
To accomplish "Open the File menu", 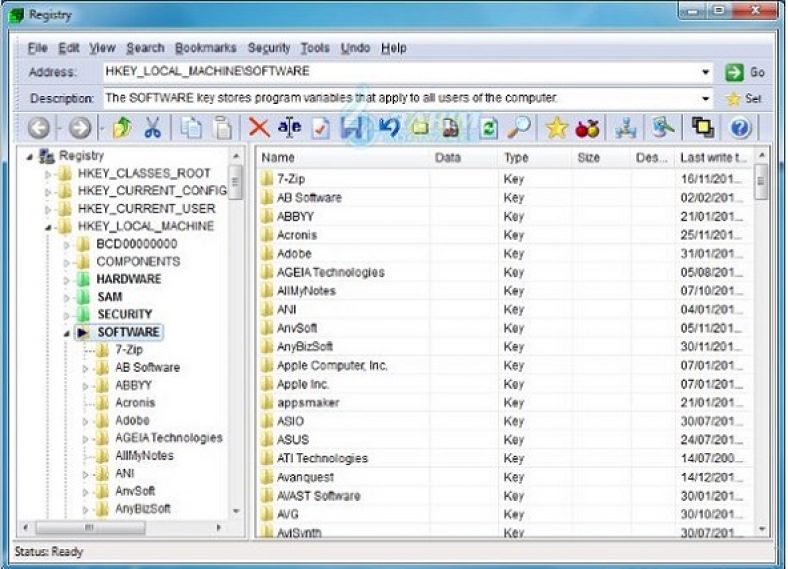I will (38, 48).
